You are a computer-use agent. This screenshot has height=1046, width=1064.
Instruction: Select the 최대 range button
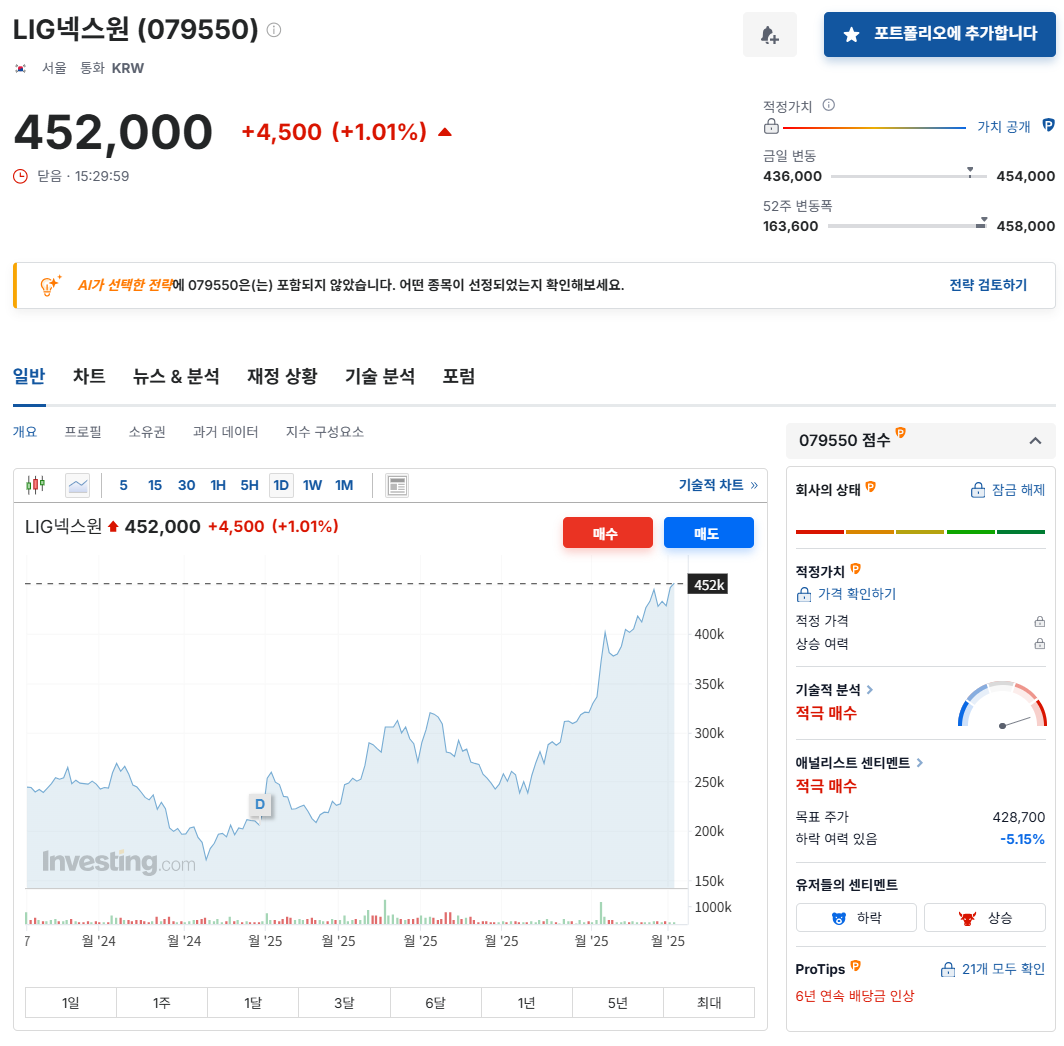(709, 1003)
